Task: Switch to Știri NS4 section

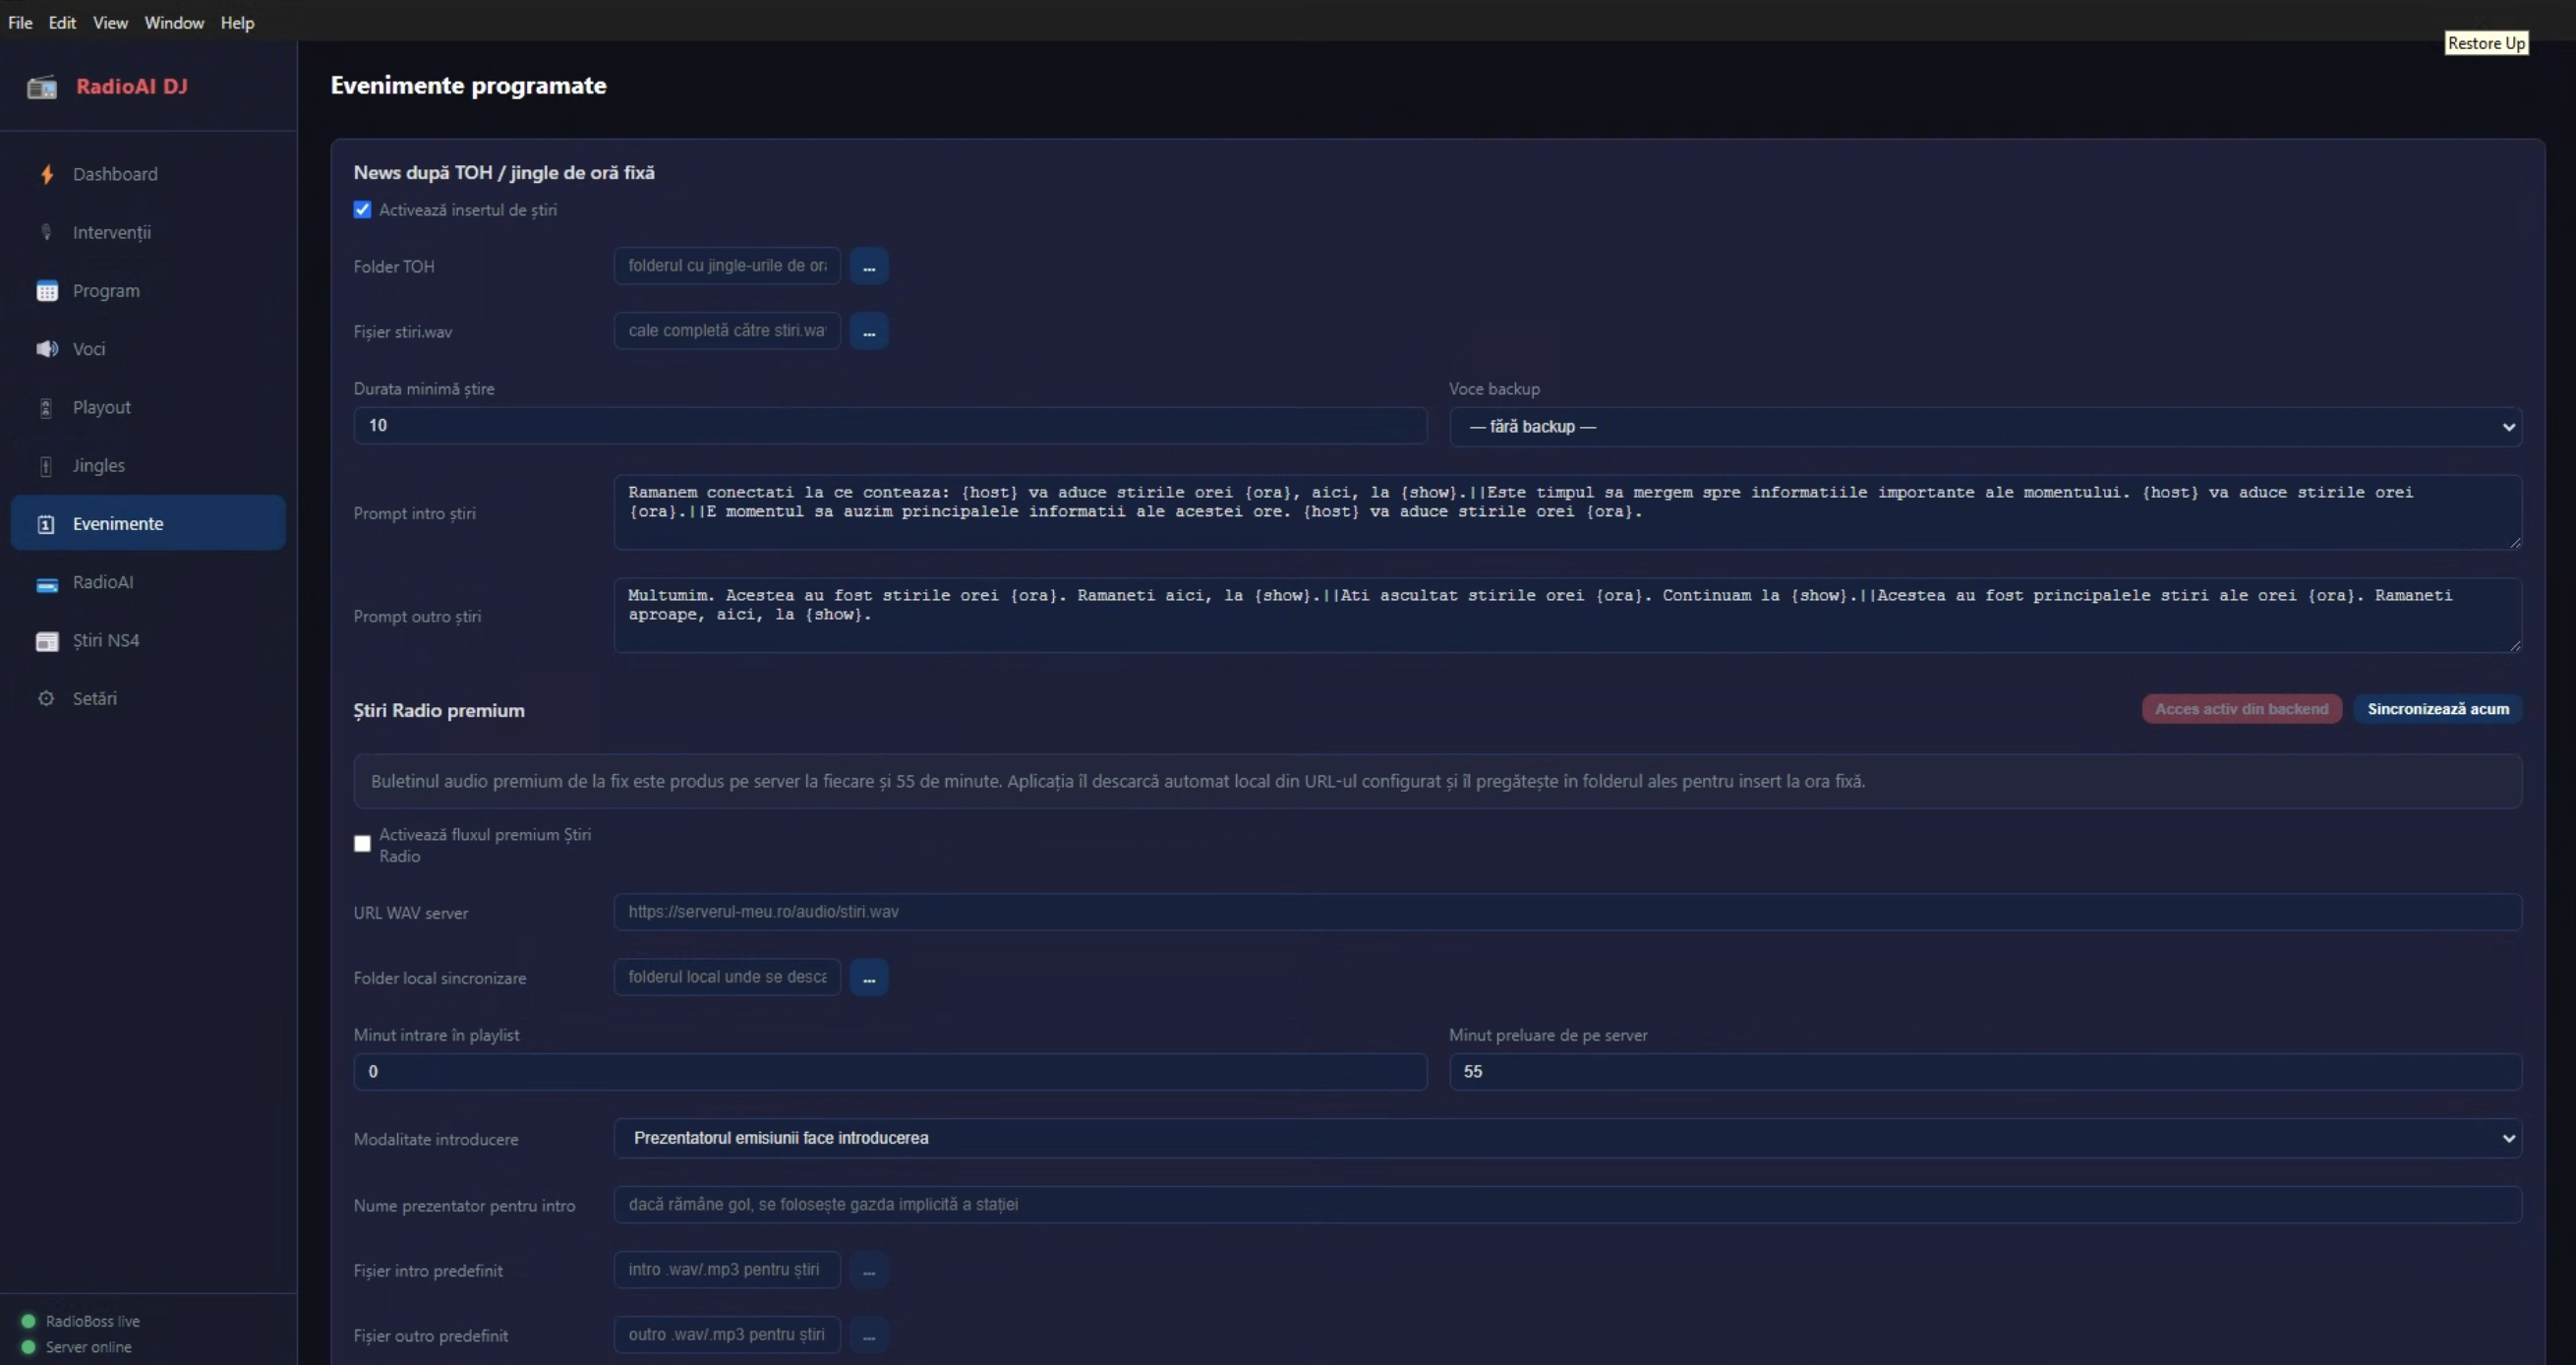Action: click(x=148, y=640)
